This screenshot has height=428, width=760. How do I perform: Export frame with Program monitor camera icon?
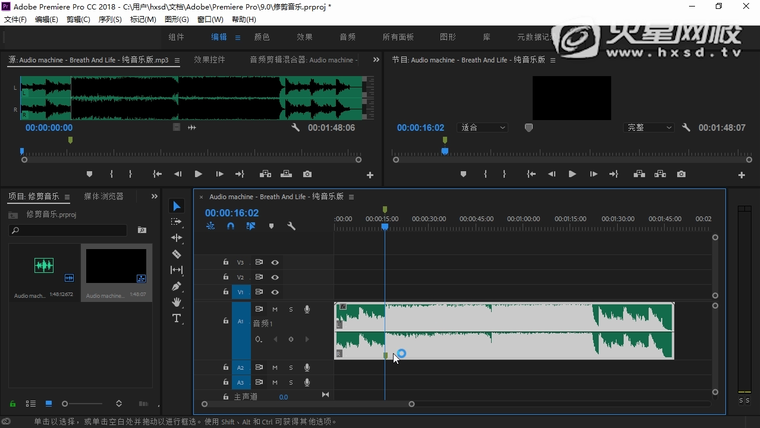click(x=681, y=174)
